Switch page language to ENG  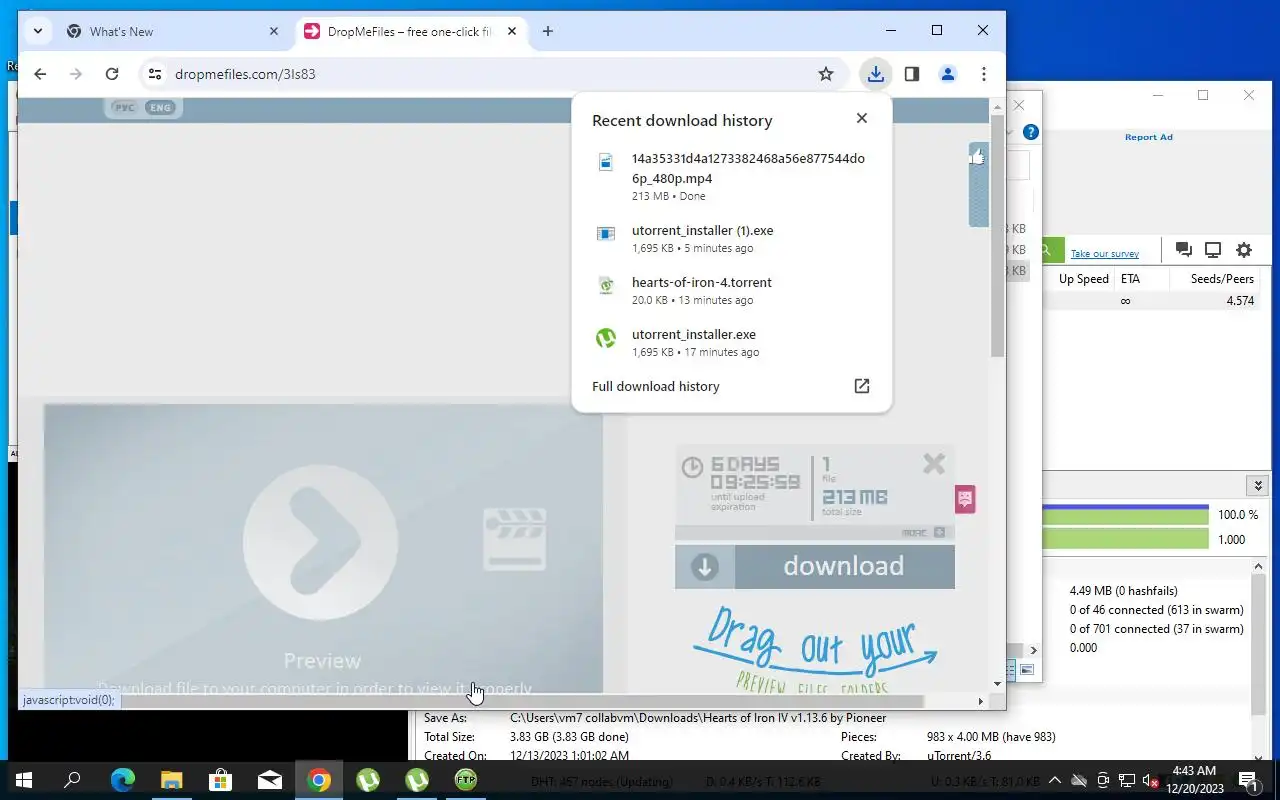160,107
